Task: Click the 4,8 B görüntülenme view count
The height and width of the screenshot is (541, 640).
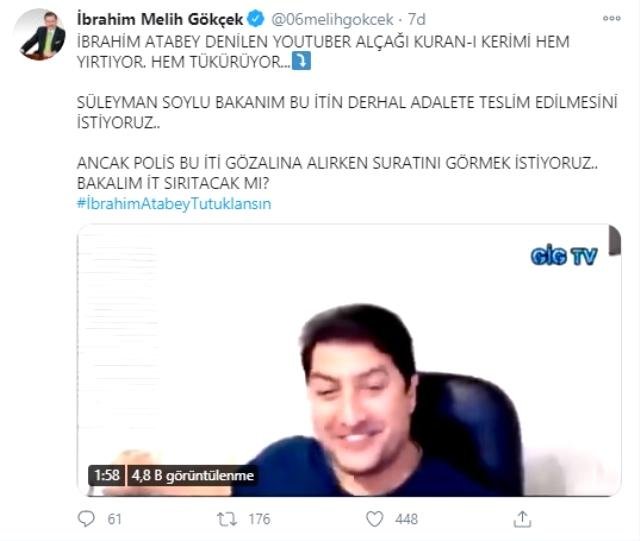Action: (x=192, y=475)
